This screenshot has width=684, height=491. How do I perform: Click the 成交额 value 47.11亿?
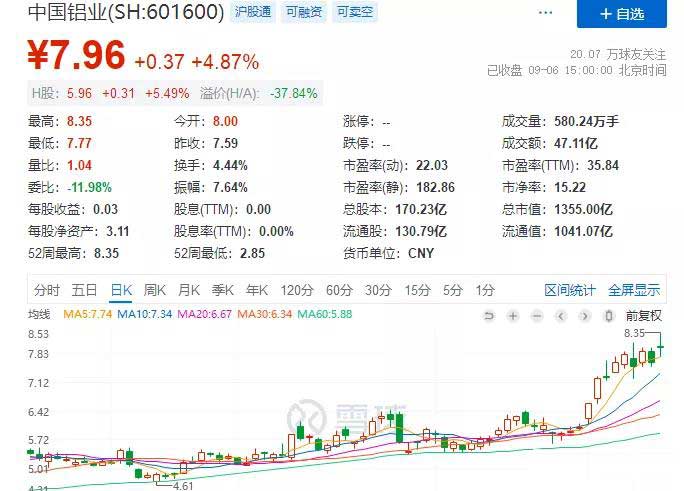[x=576, y=143]
